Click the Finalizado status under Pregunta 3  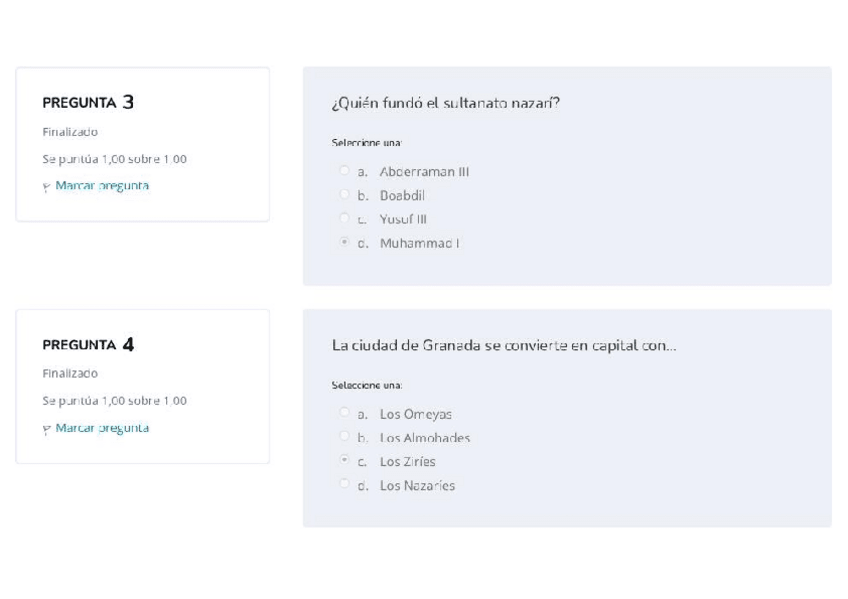(70, 132)
